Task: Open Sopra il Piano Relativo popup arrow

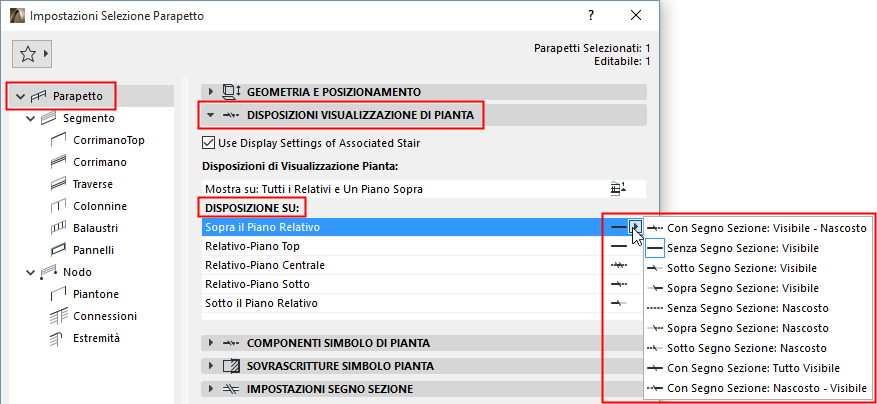Action: 635,227
